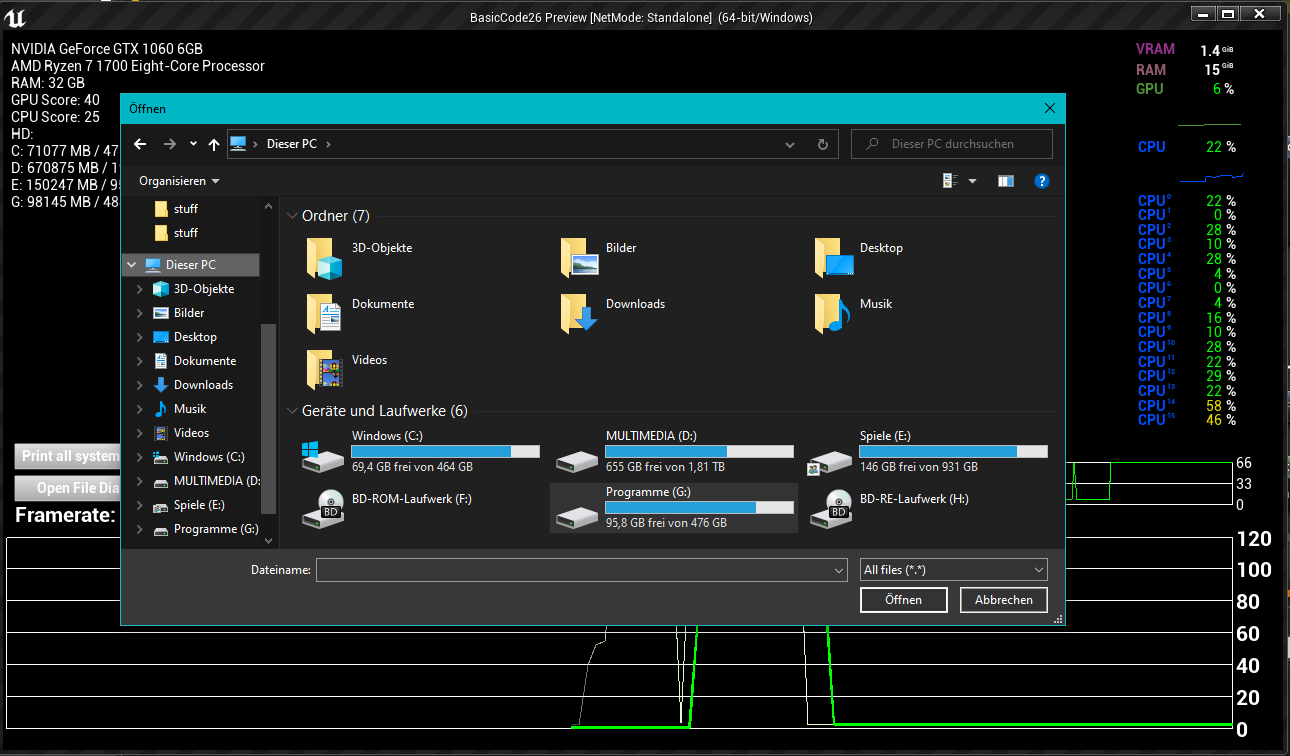Select Desktop in navigation tree
Screen dimensions: 1290x756
tap(195, 337)
